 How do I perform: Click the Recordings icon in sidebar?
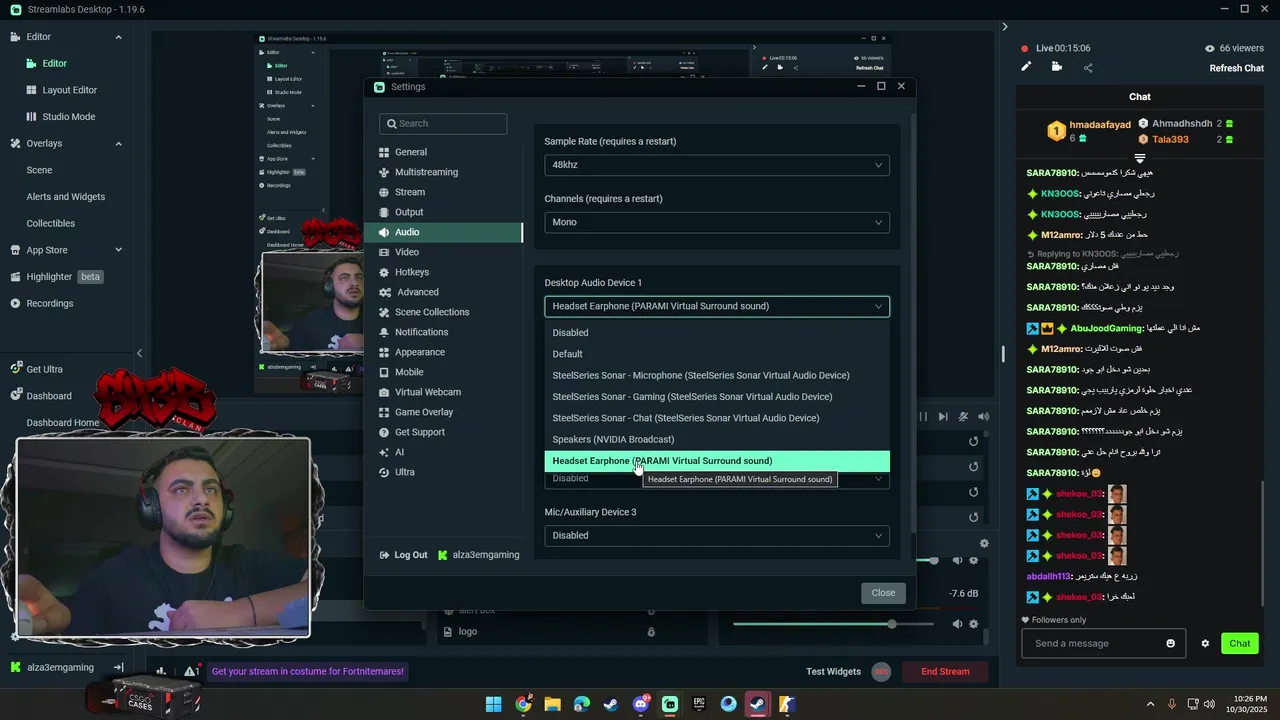point(16,303)
